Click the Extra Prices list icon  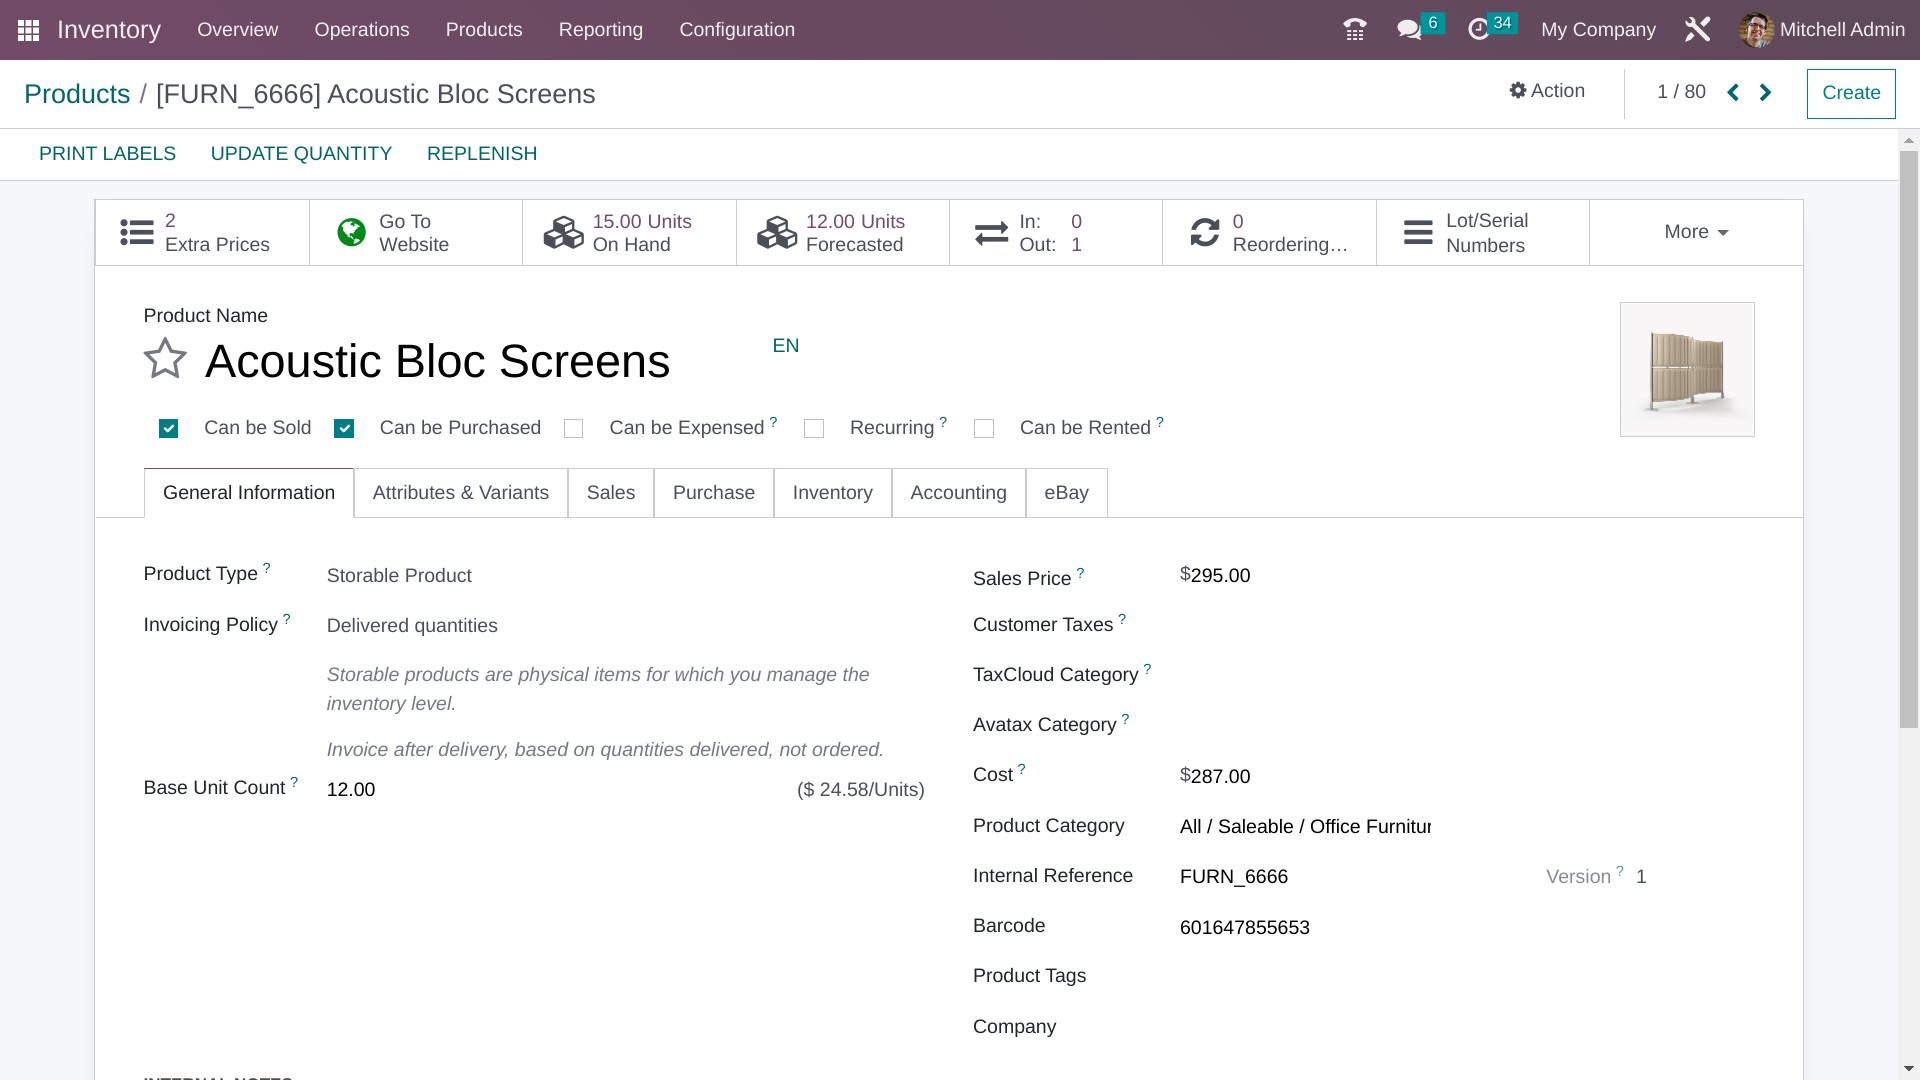coord(137,233)
